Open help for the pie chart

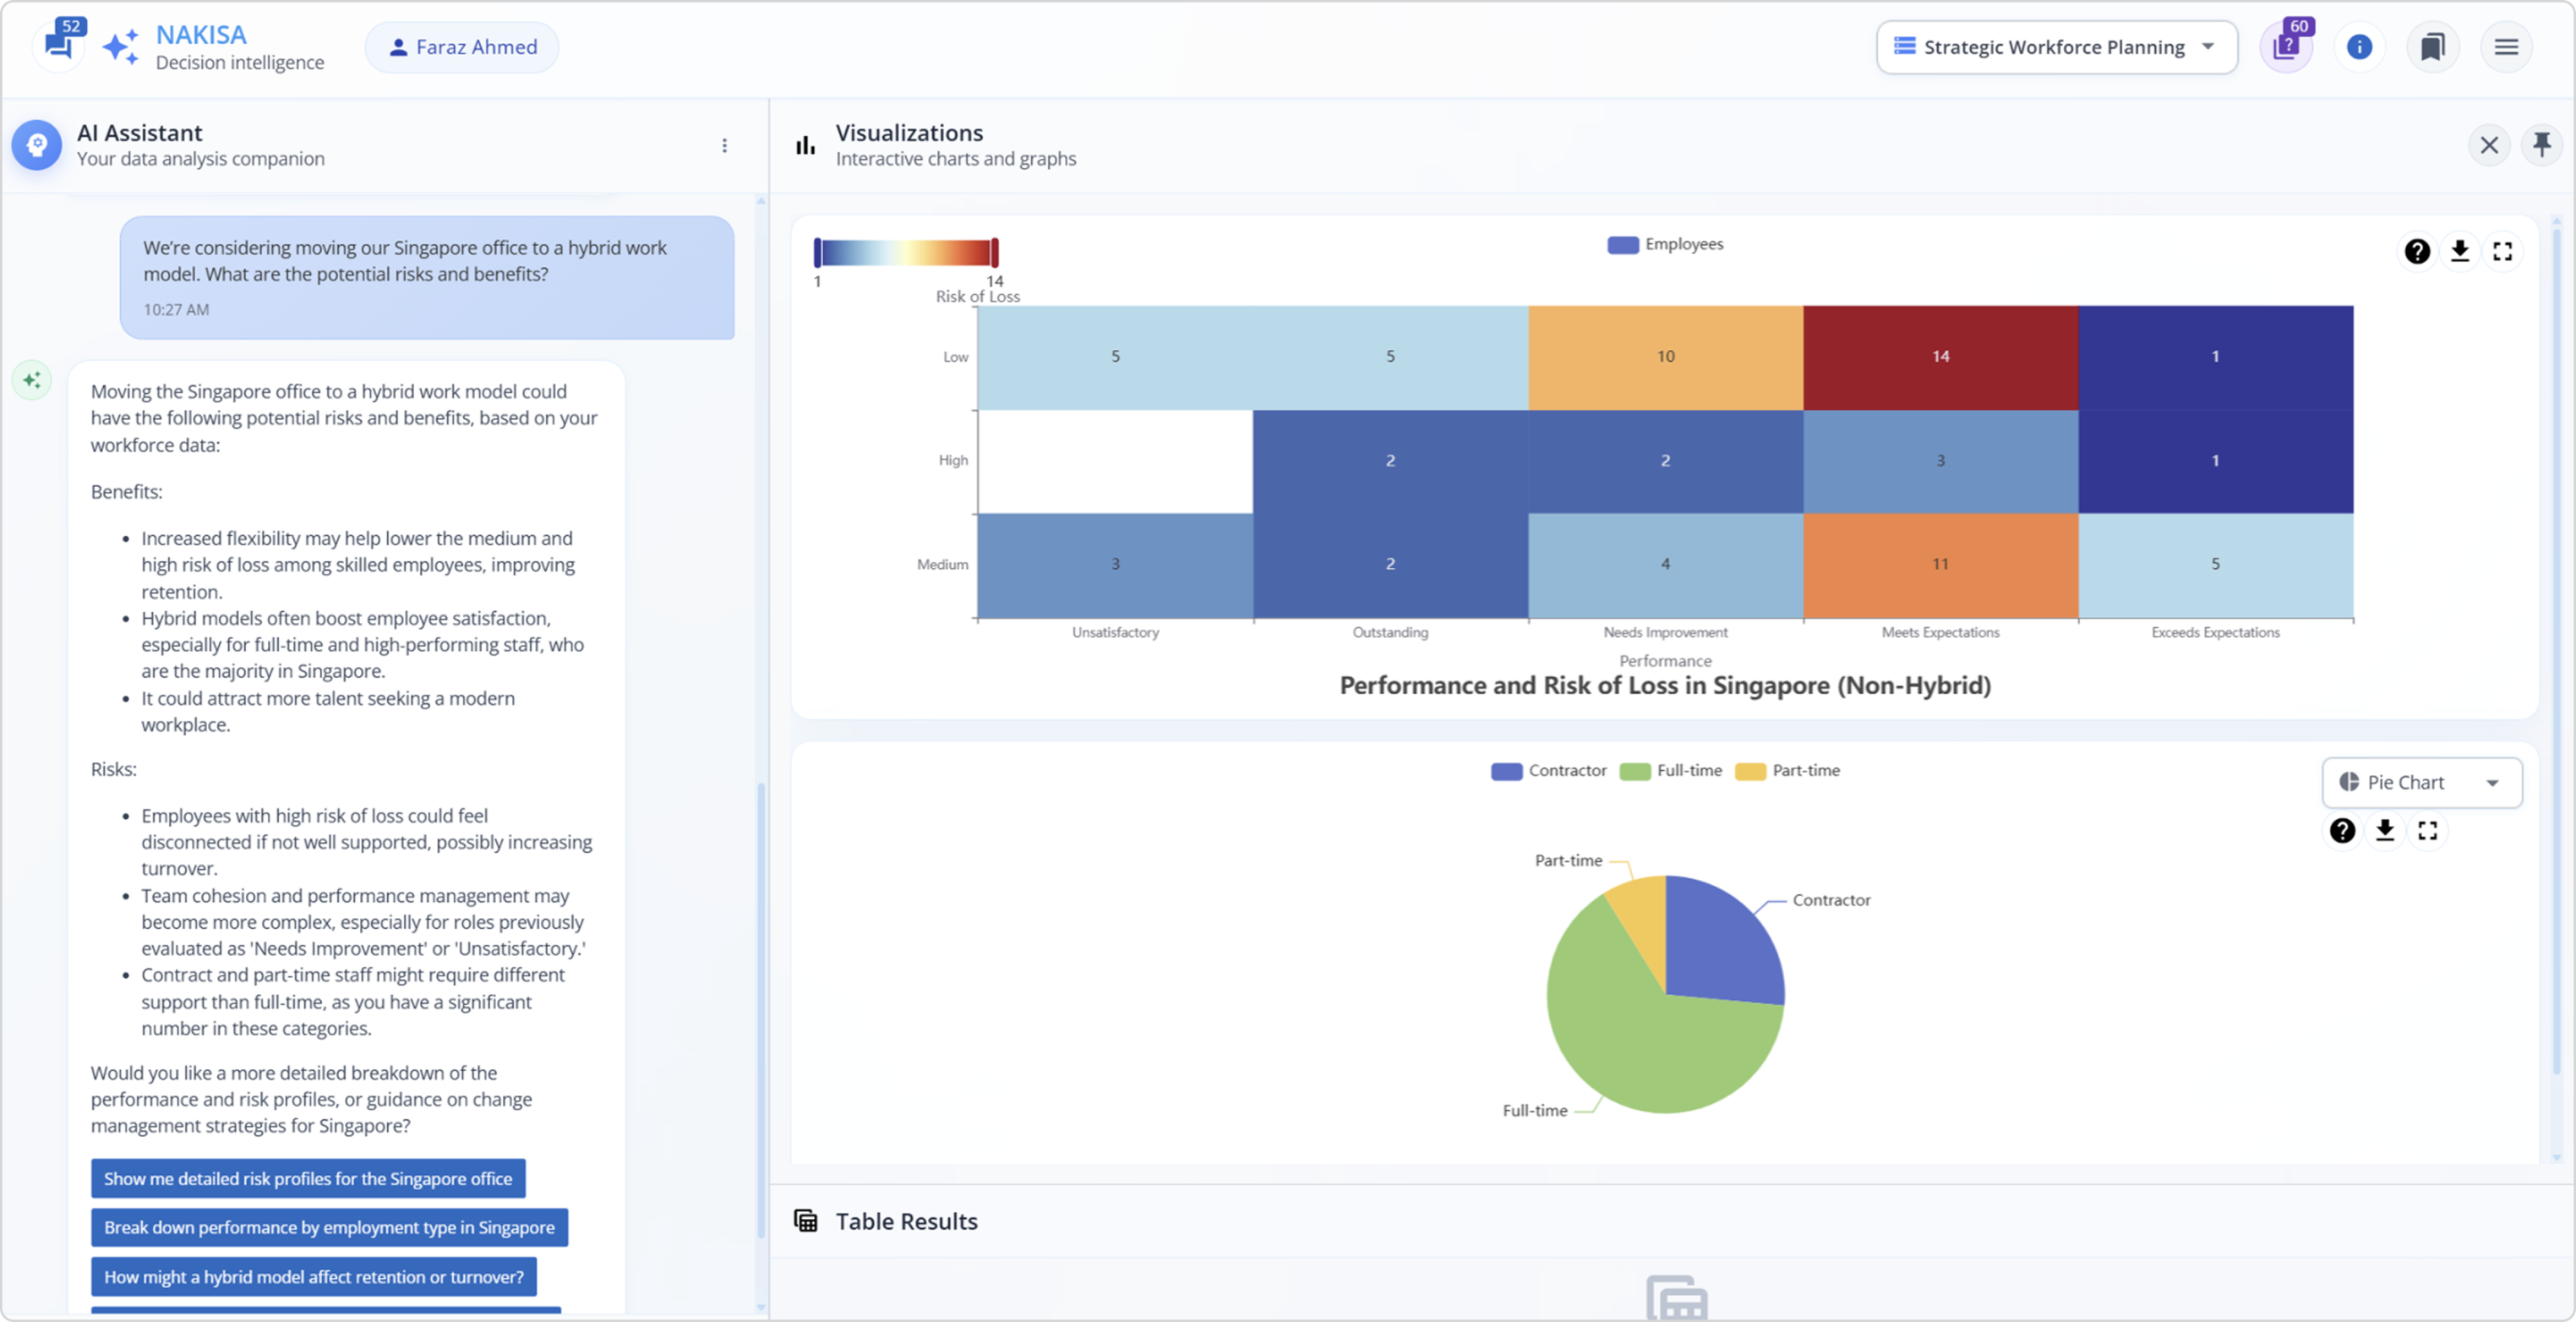tap(2342, 831)
